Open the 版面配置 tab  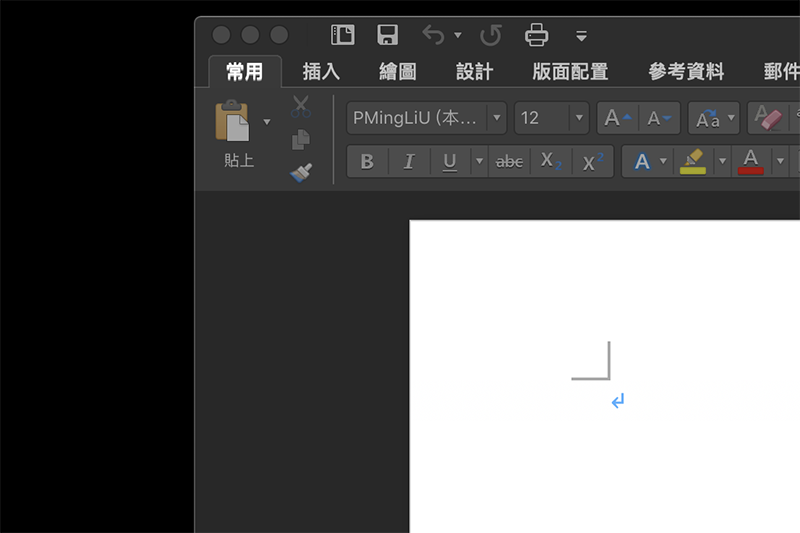tap(570, 71)
